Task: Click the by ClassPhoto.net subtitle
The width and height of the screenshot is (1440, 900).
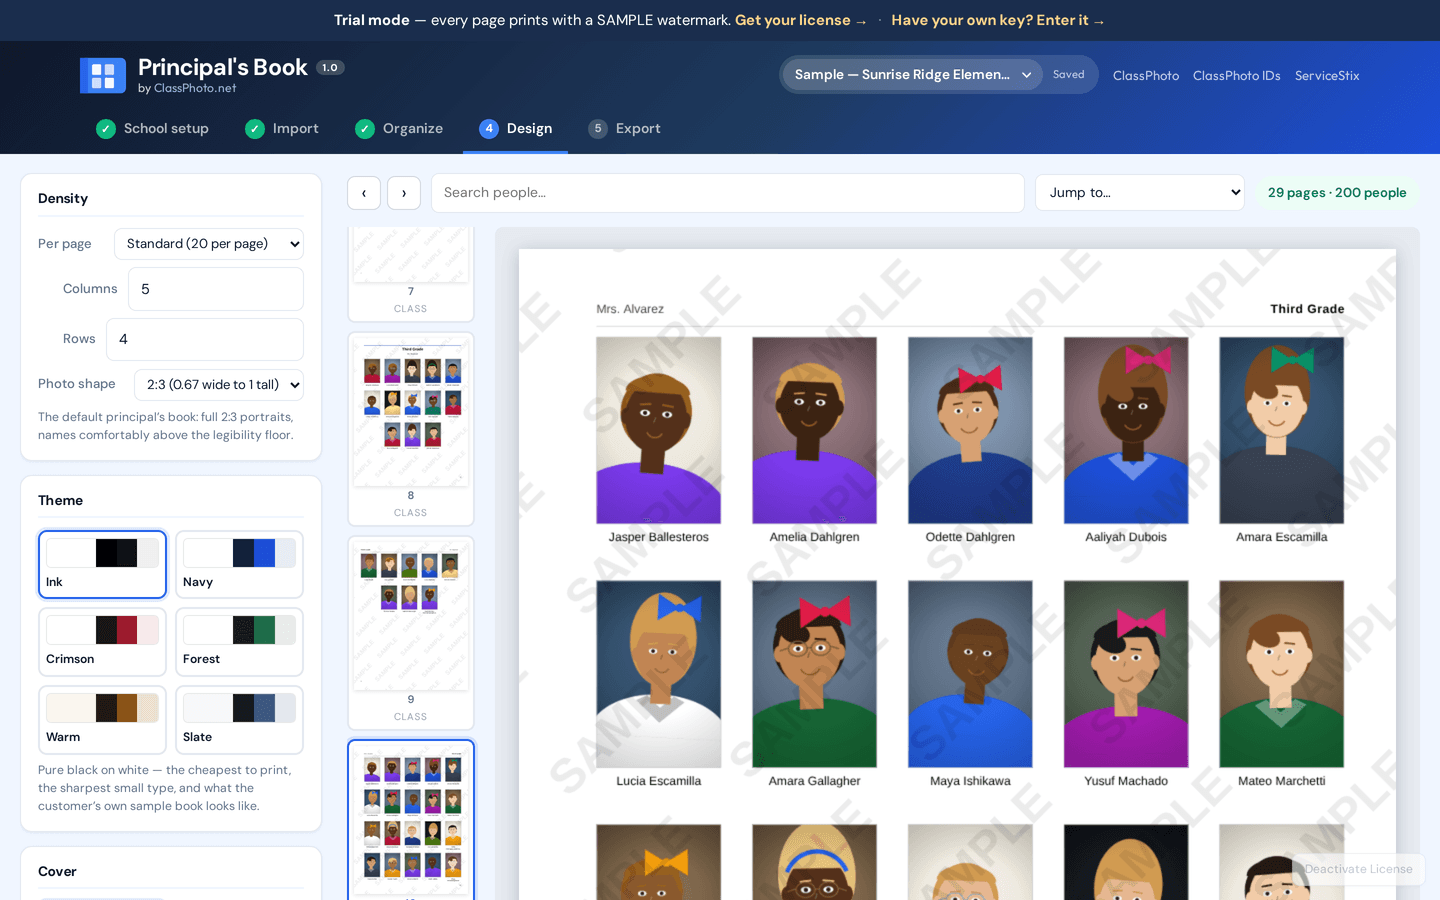Action: coord(187,88)
